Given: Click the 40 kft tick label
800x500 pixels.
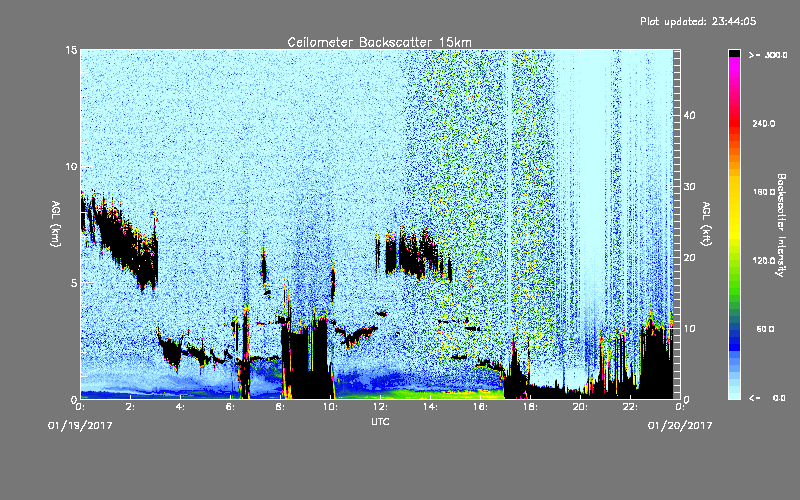Looking at the screenshot, I should pos(689,115).
